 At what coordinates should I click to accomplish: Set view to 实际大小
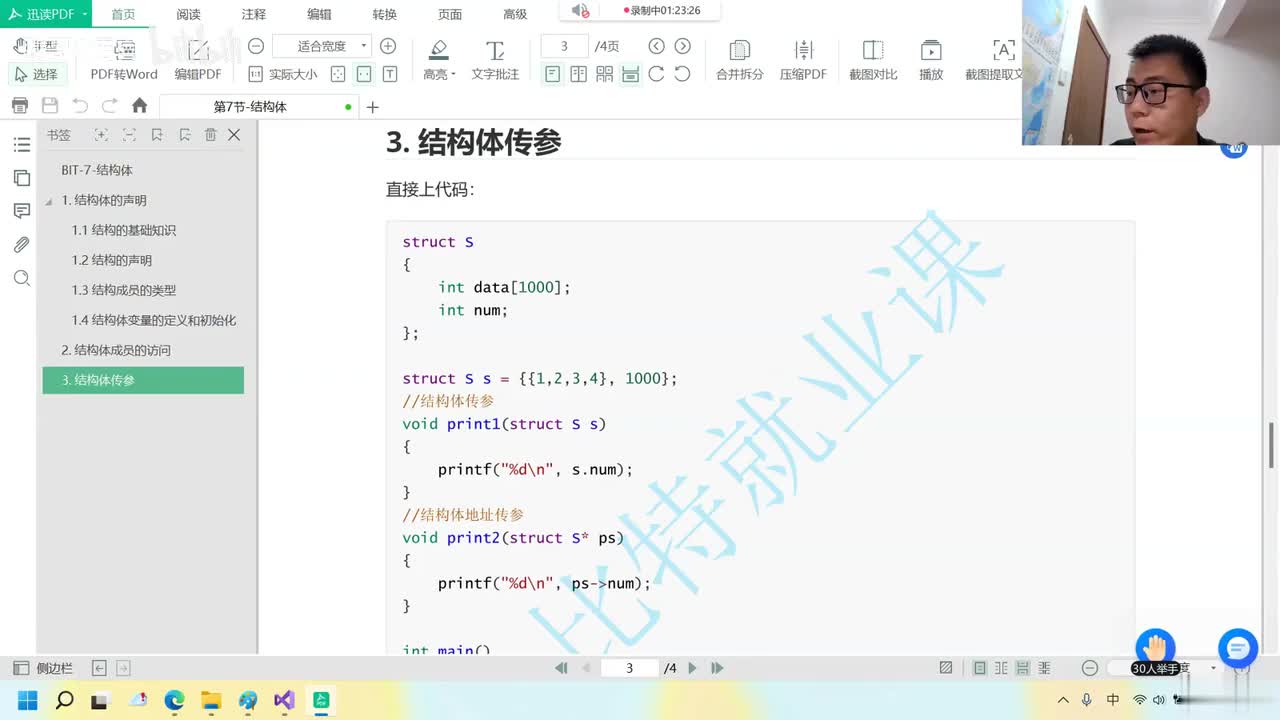point(283,74)
